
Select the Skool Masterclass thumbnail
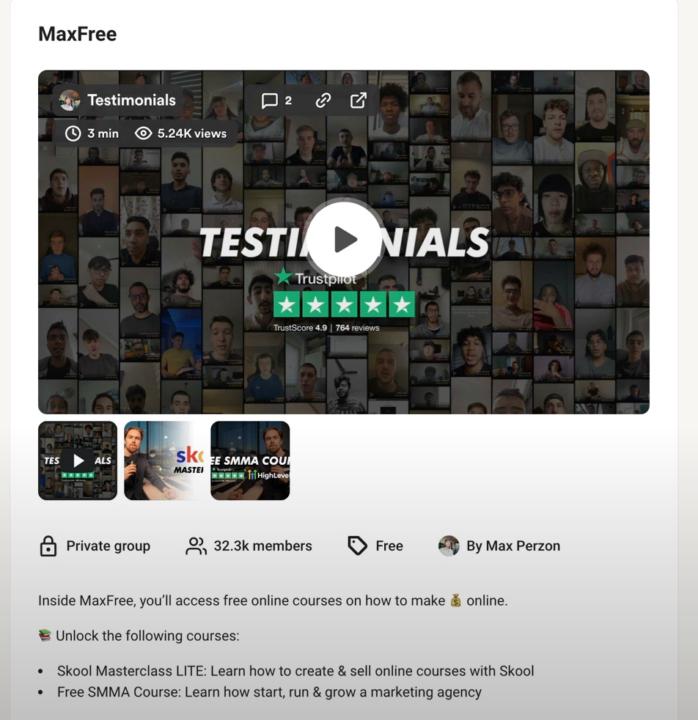click(x=164, y=461)
